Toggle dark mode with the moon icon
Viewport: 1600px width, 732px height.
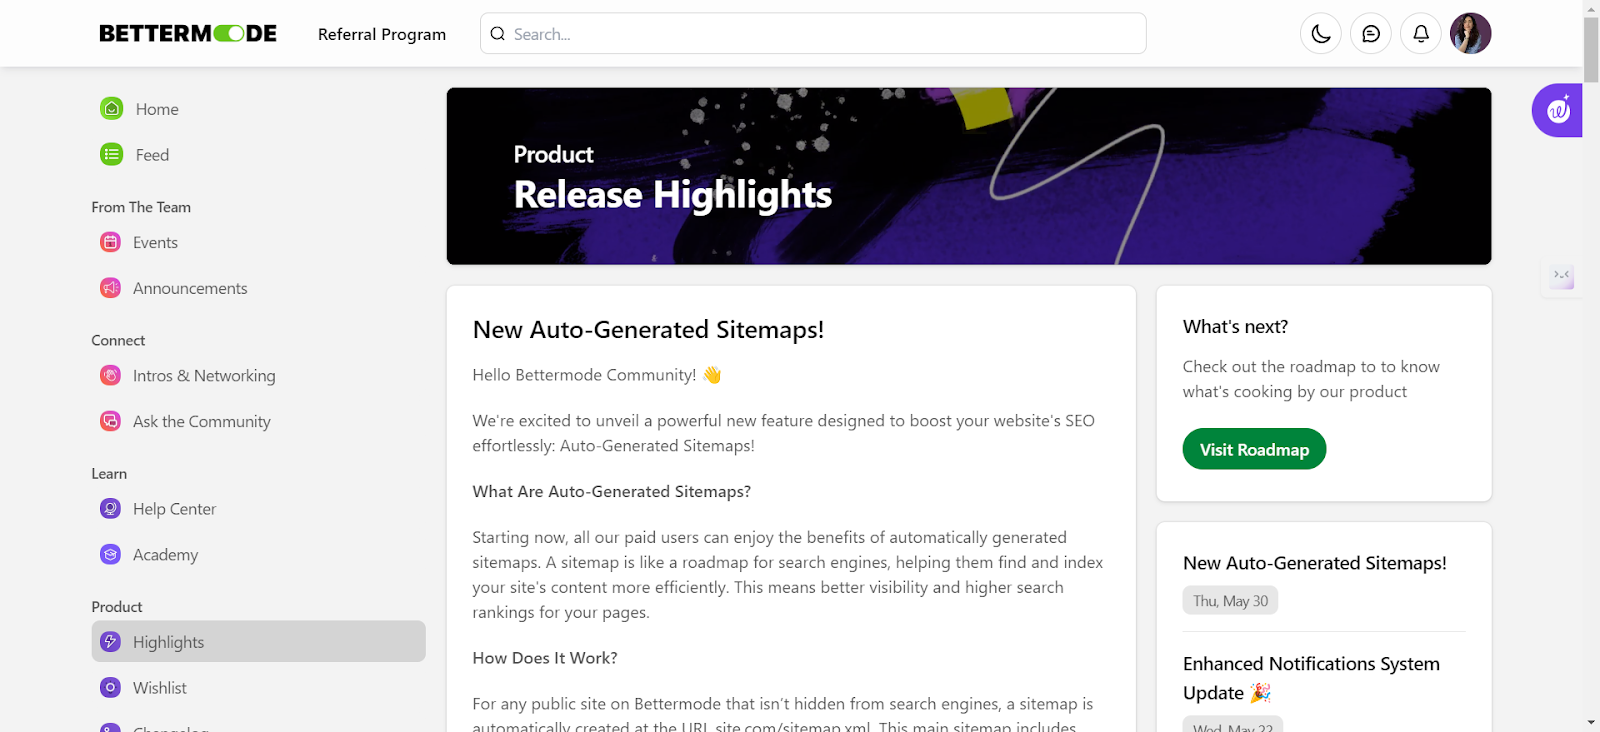pos(1321,34)
